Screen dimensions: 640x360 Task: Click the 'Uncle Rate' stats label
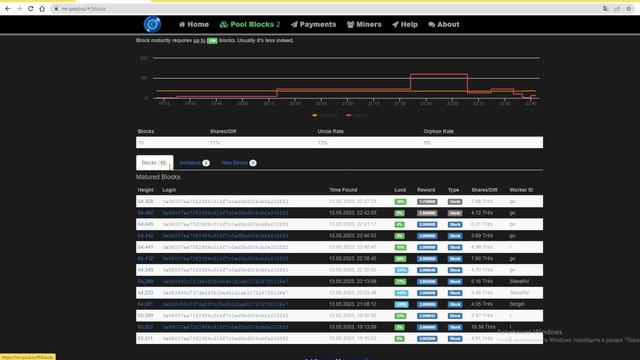pyautogui.click(x=331, y=131)
